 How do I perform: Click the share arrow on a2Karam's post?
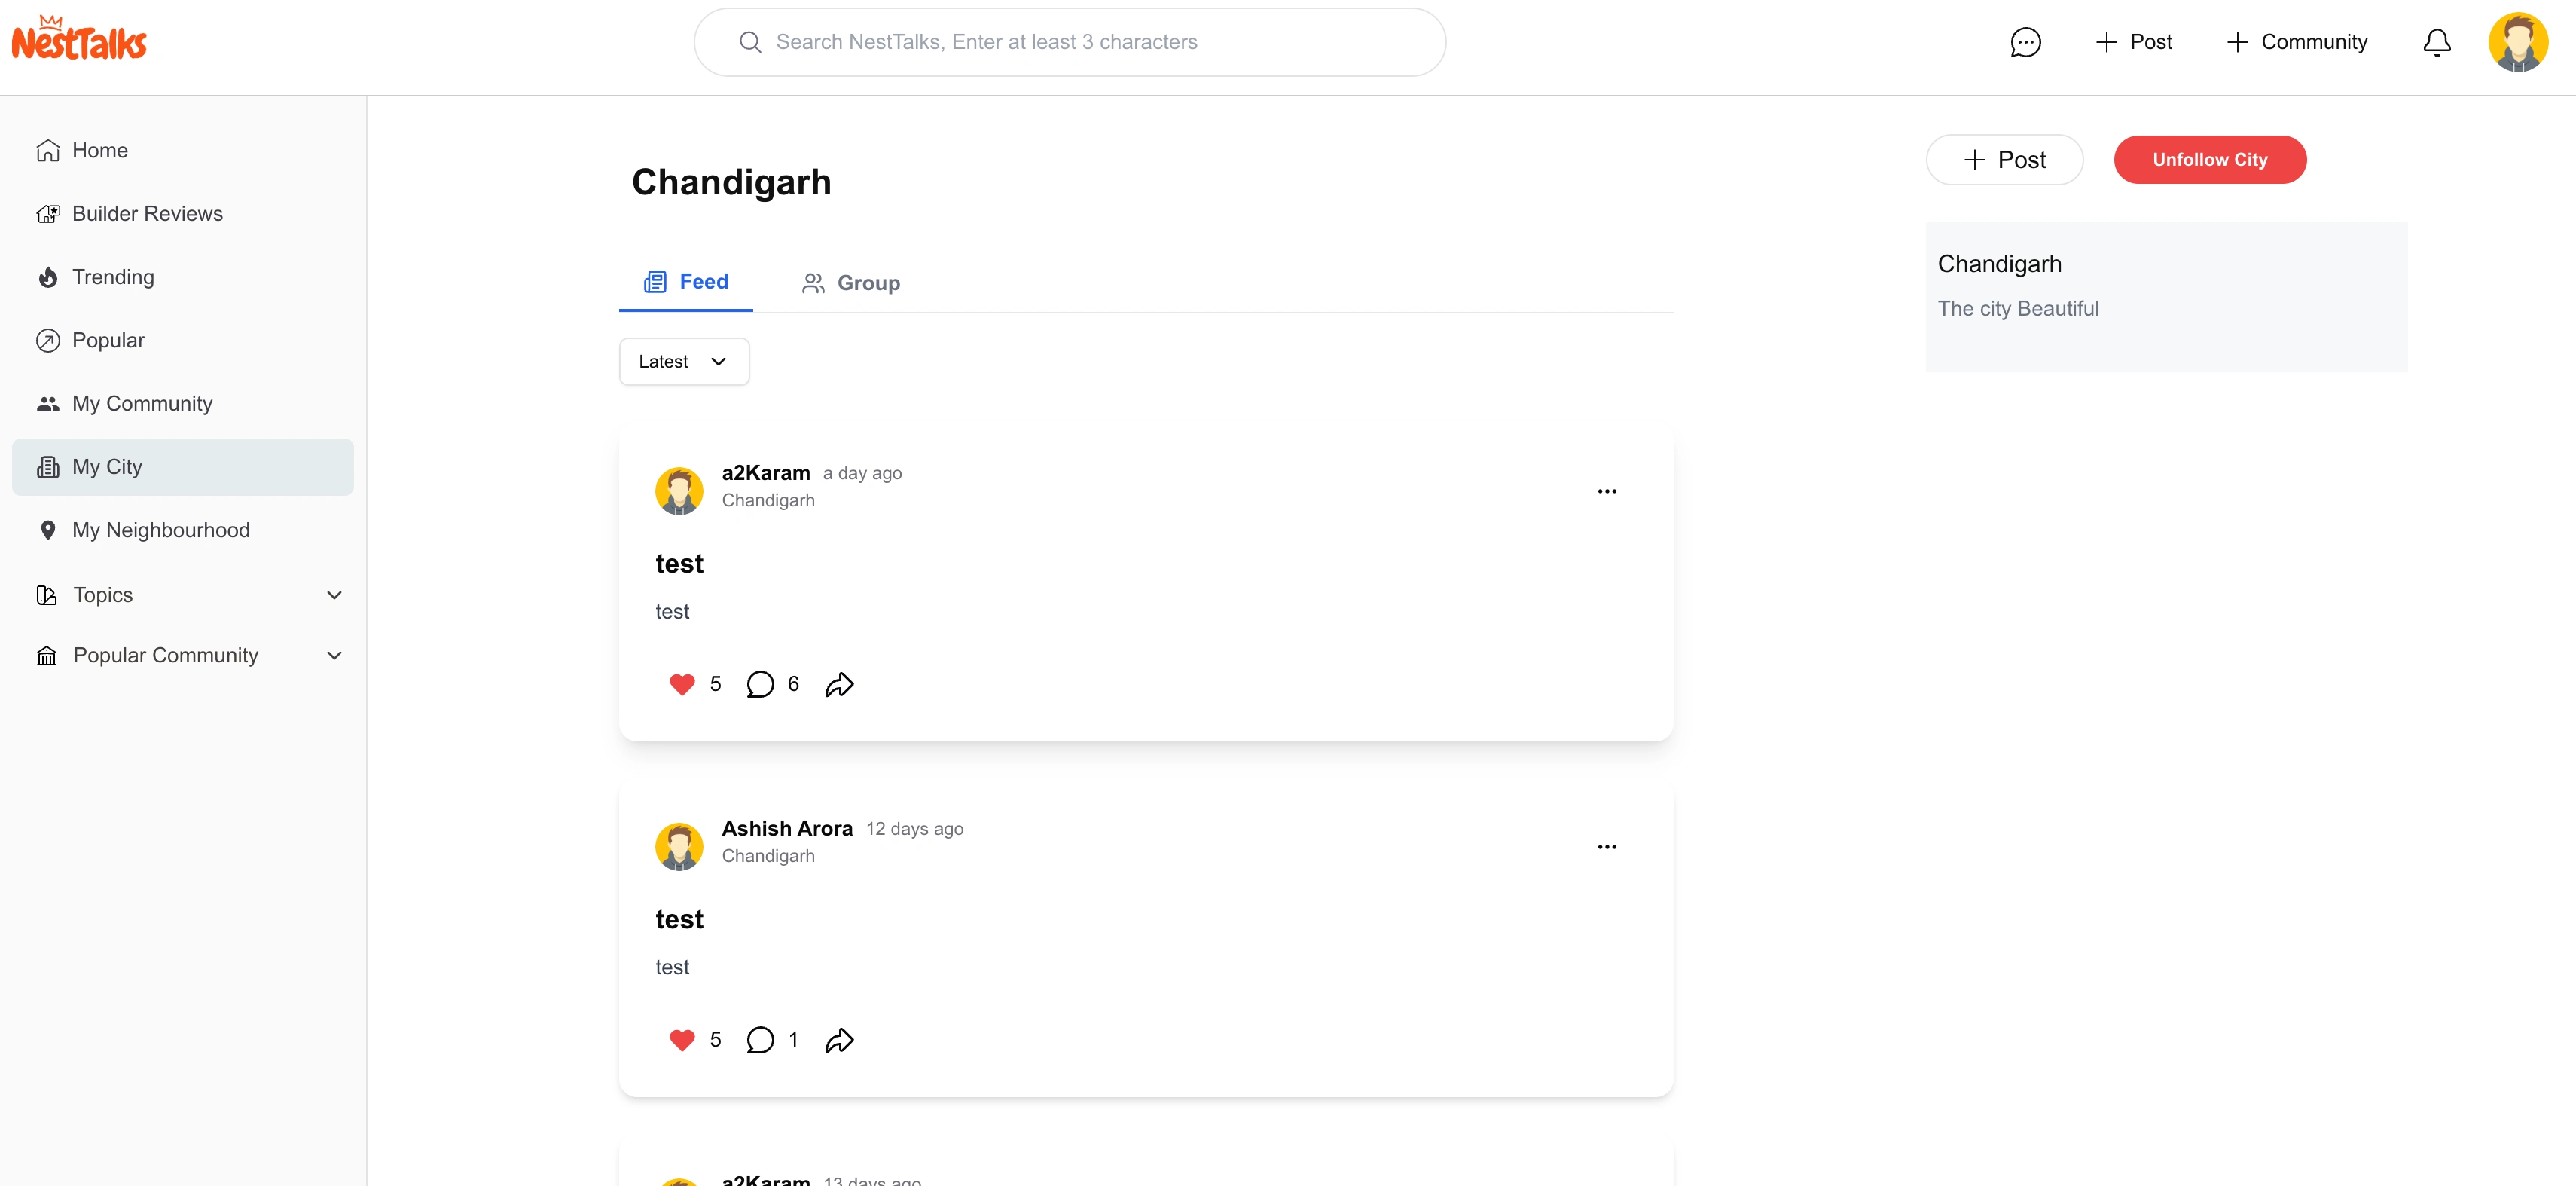839,684
